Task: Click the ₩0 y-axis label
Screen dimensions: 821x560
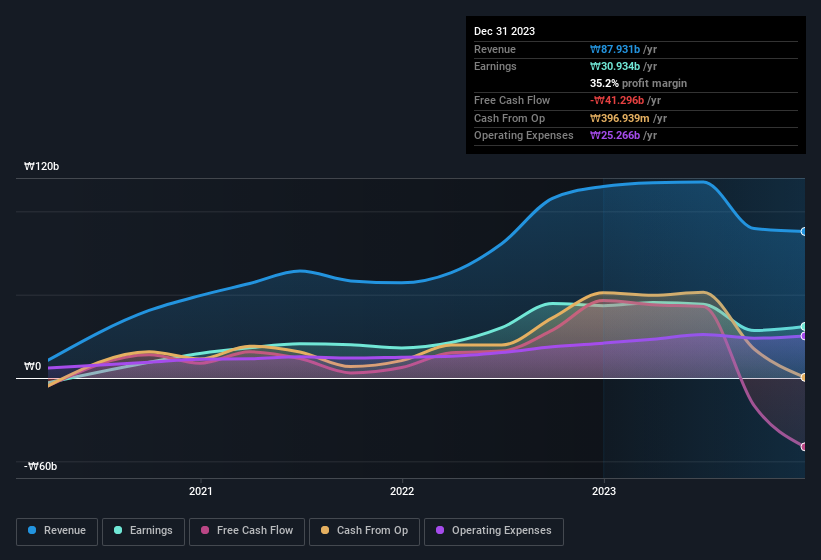Action: [x=32, y=366]
